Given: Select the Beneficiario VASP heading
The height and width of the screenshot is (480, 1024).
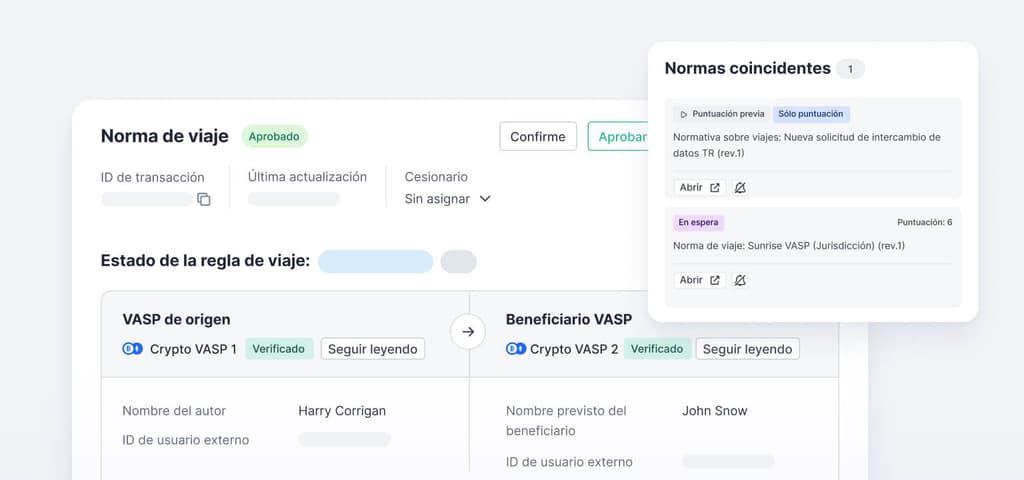Looking at the screenshot, I should 568,320.
